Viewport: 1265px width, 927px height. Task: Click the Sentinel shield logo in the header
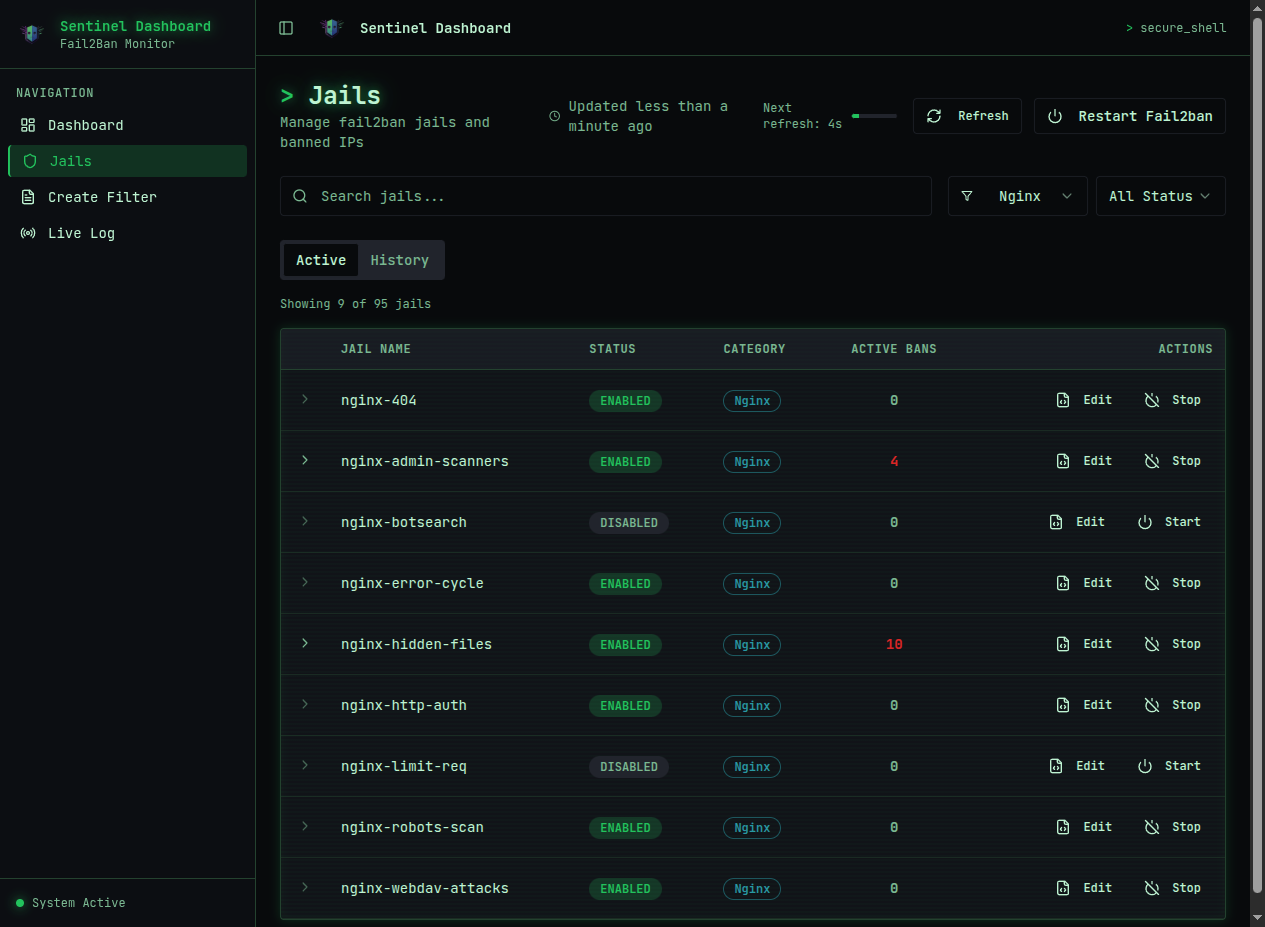332,28
